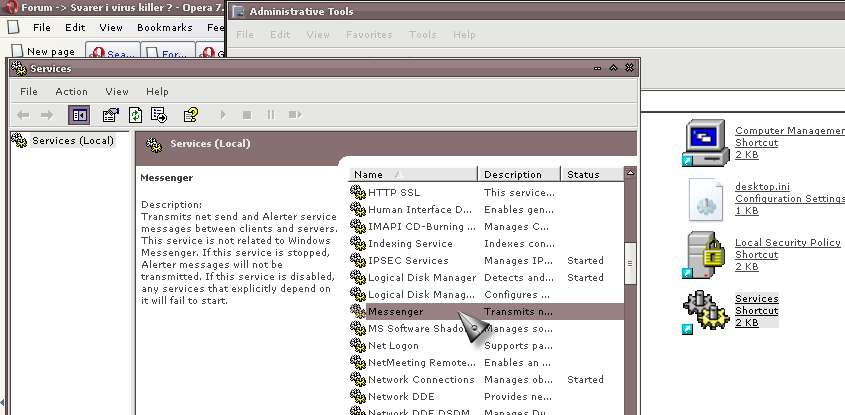Open Edit menu in Opera window

pyautogui.click(x=75, y=27)
